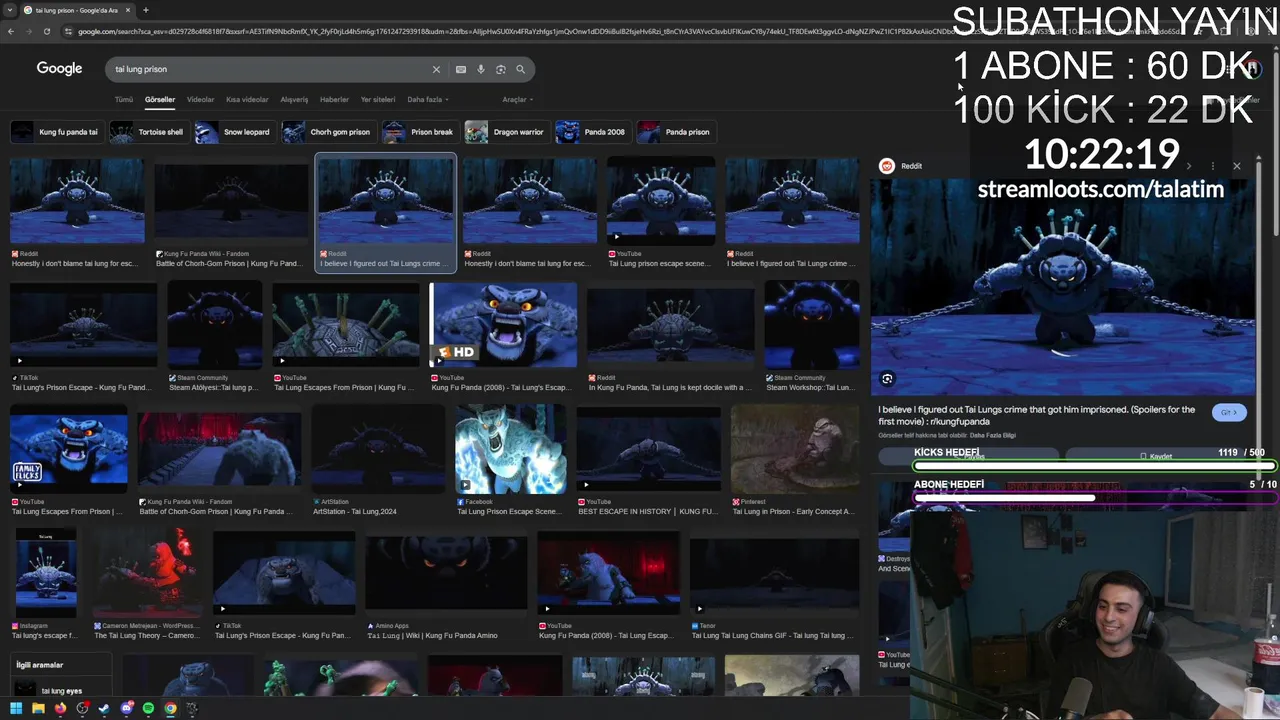This screenshot has height=720, width=1280.
Task: Open File Explorer from taskbar
Action: [38, 708]
